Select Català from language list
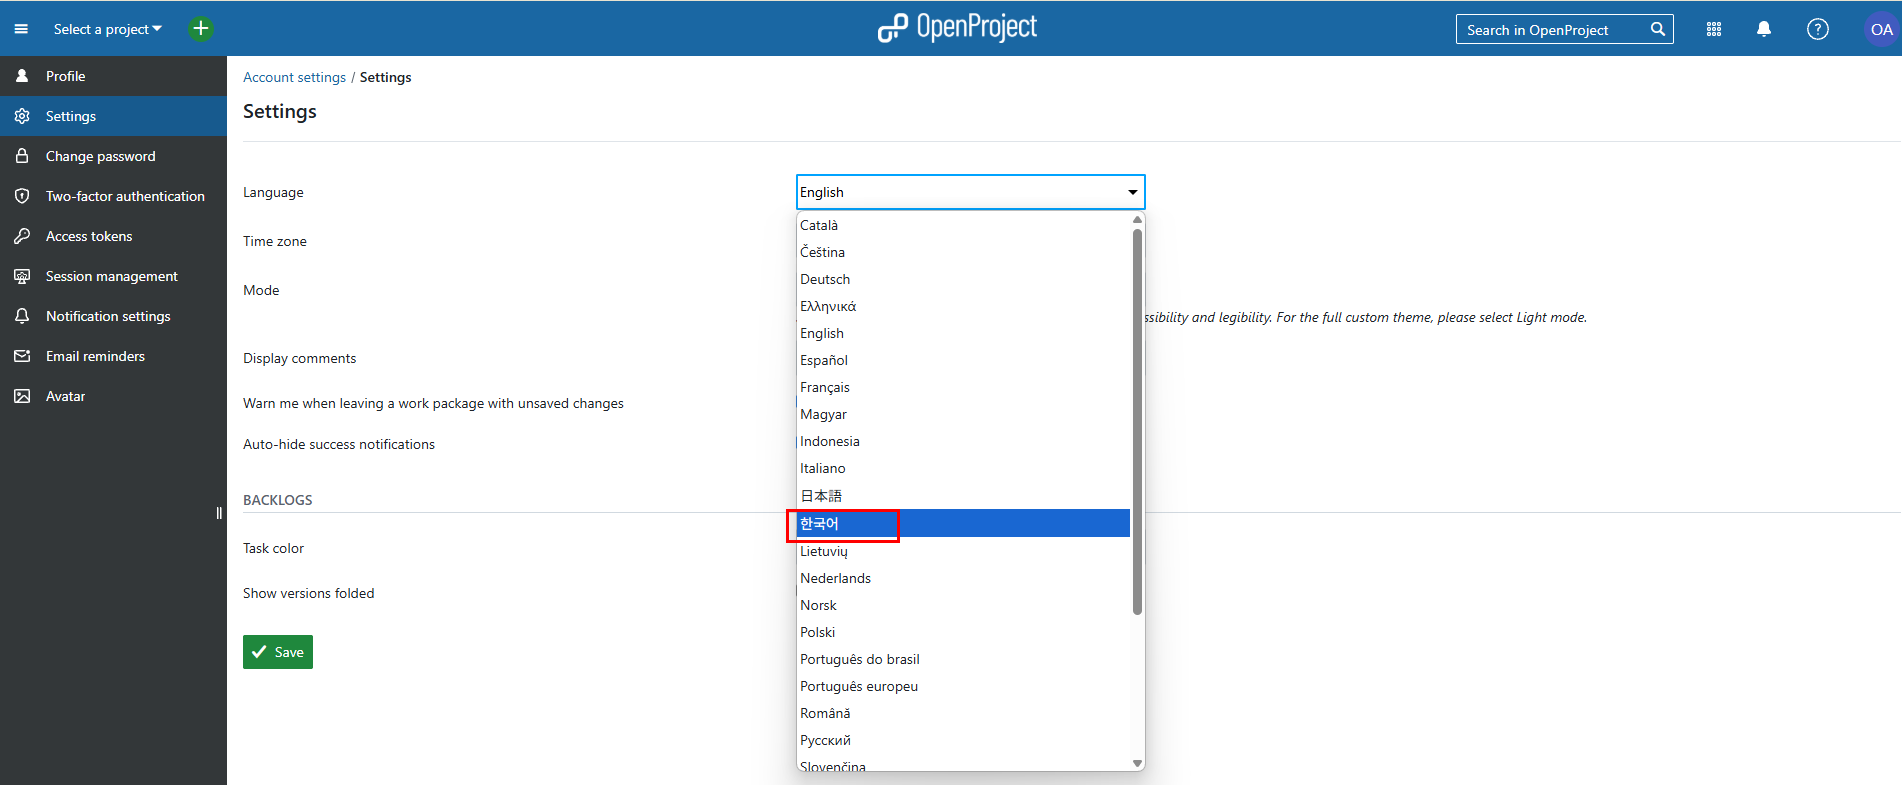Image resolution: width=1902 pixels, height=785 pixels. [964, 225]
